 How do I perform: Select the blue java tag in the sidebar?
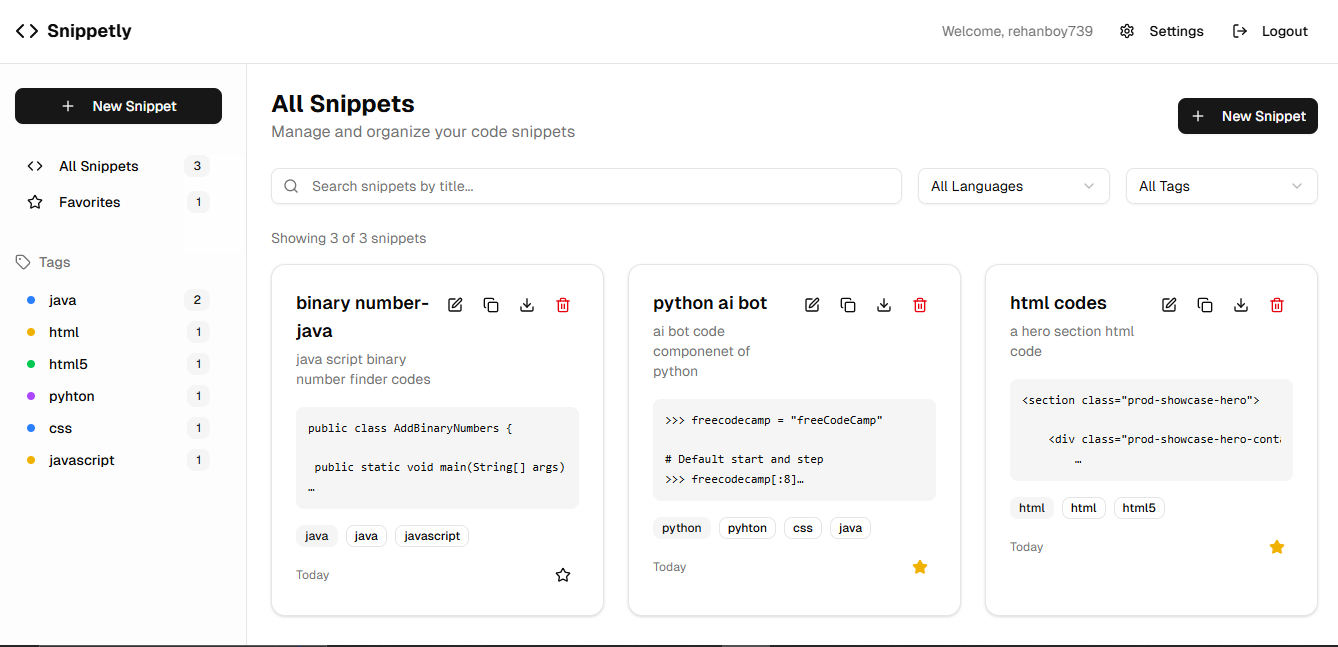pyautogui.click(x=62, y=300)
